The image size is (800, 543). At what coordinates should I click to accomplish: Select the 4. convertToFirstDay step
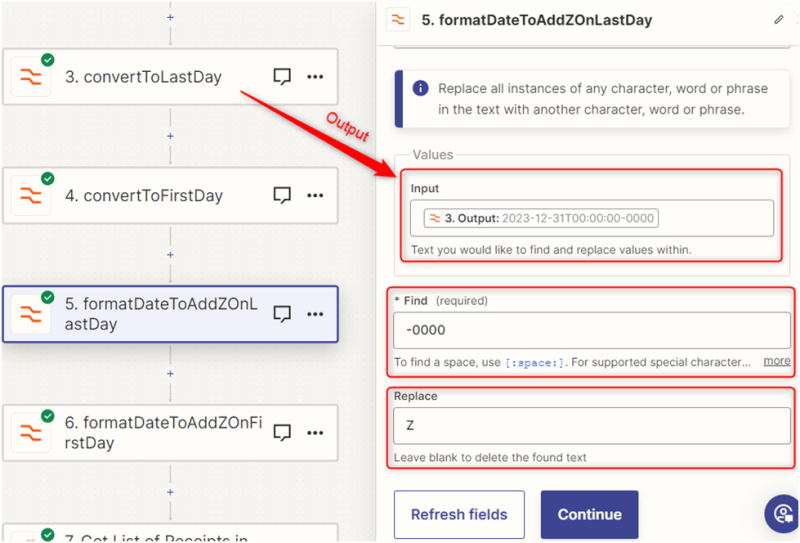point(150,195)
